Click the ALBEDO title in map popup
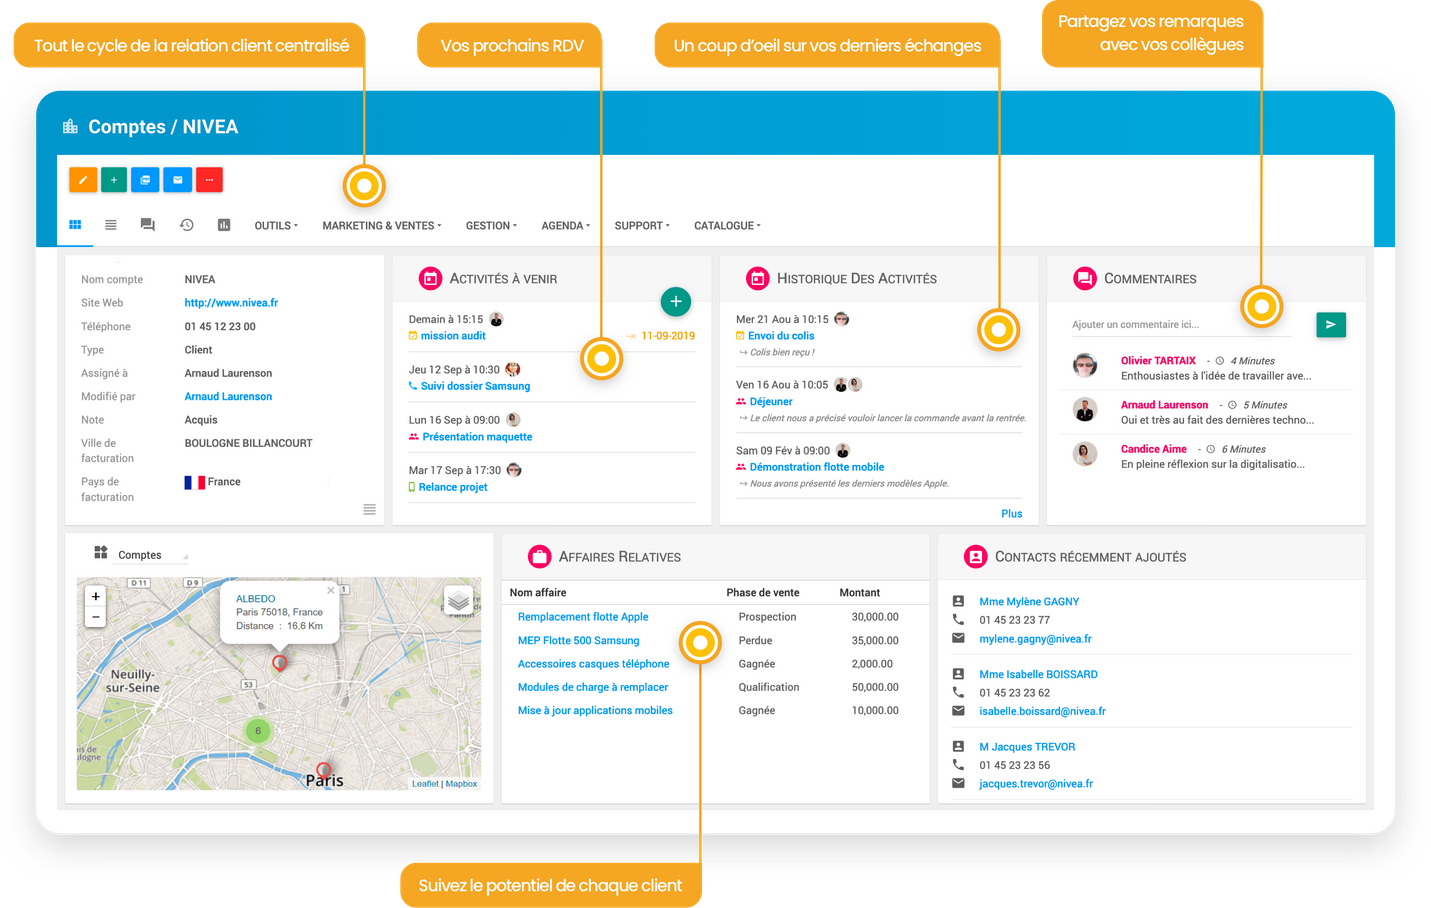The image size is (1431, 908). (256, 599)
